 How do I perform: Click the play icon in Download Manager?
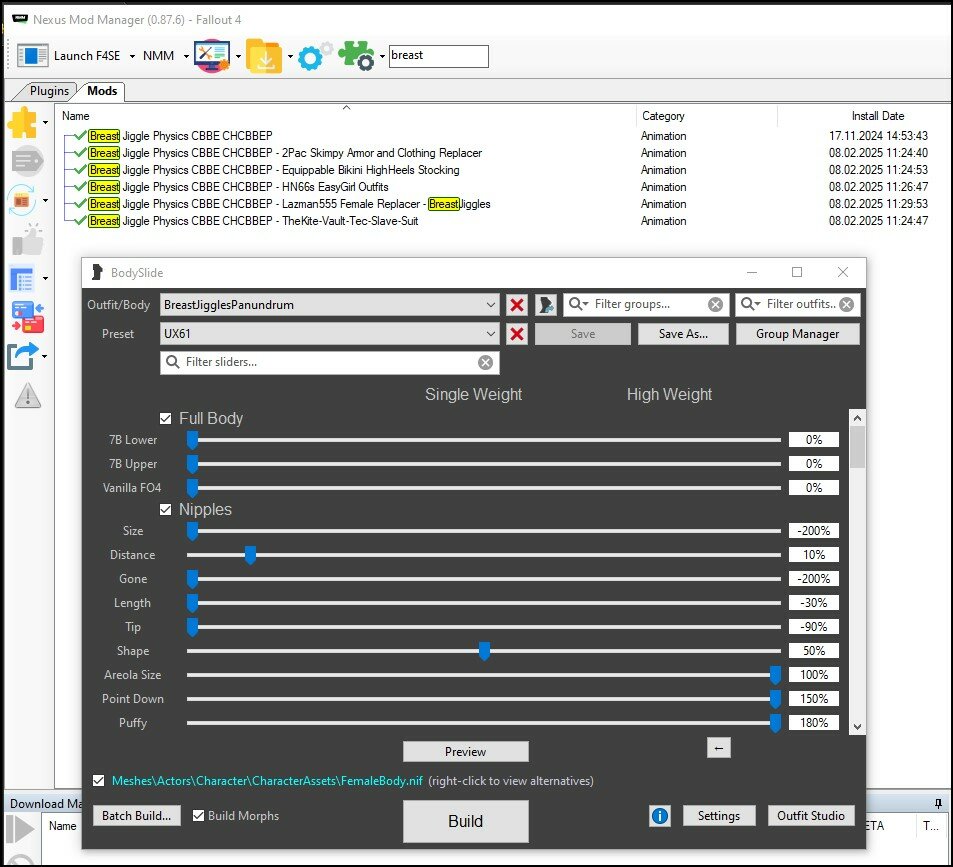coord(20,829)
